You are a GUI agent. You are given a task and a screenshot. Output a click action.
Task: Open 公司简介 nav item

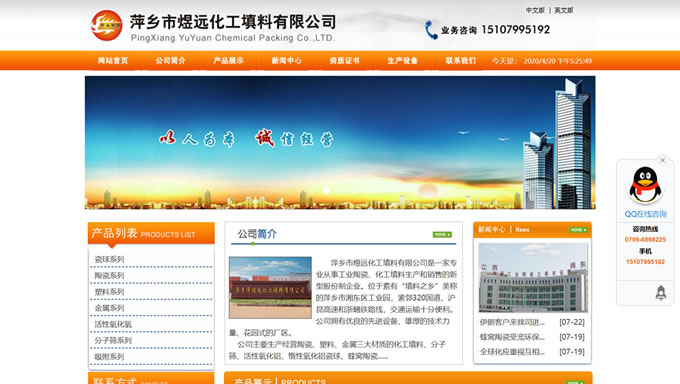point(170,61)
